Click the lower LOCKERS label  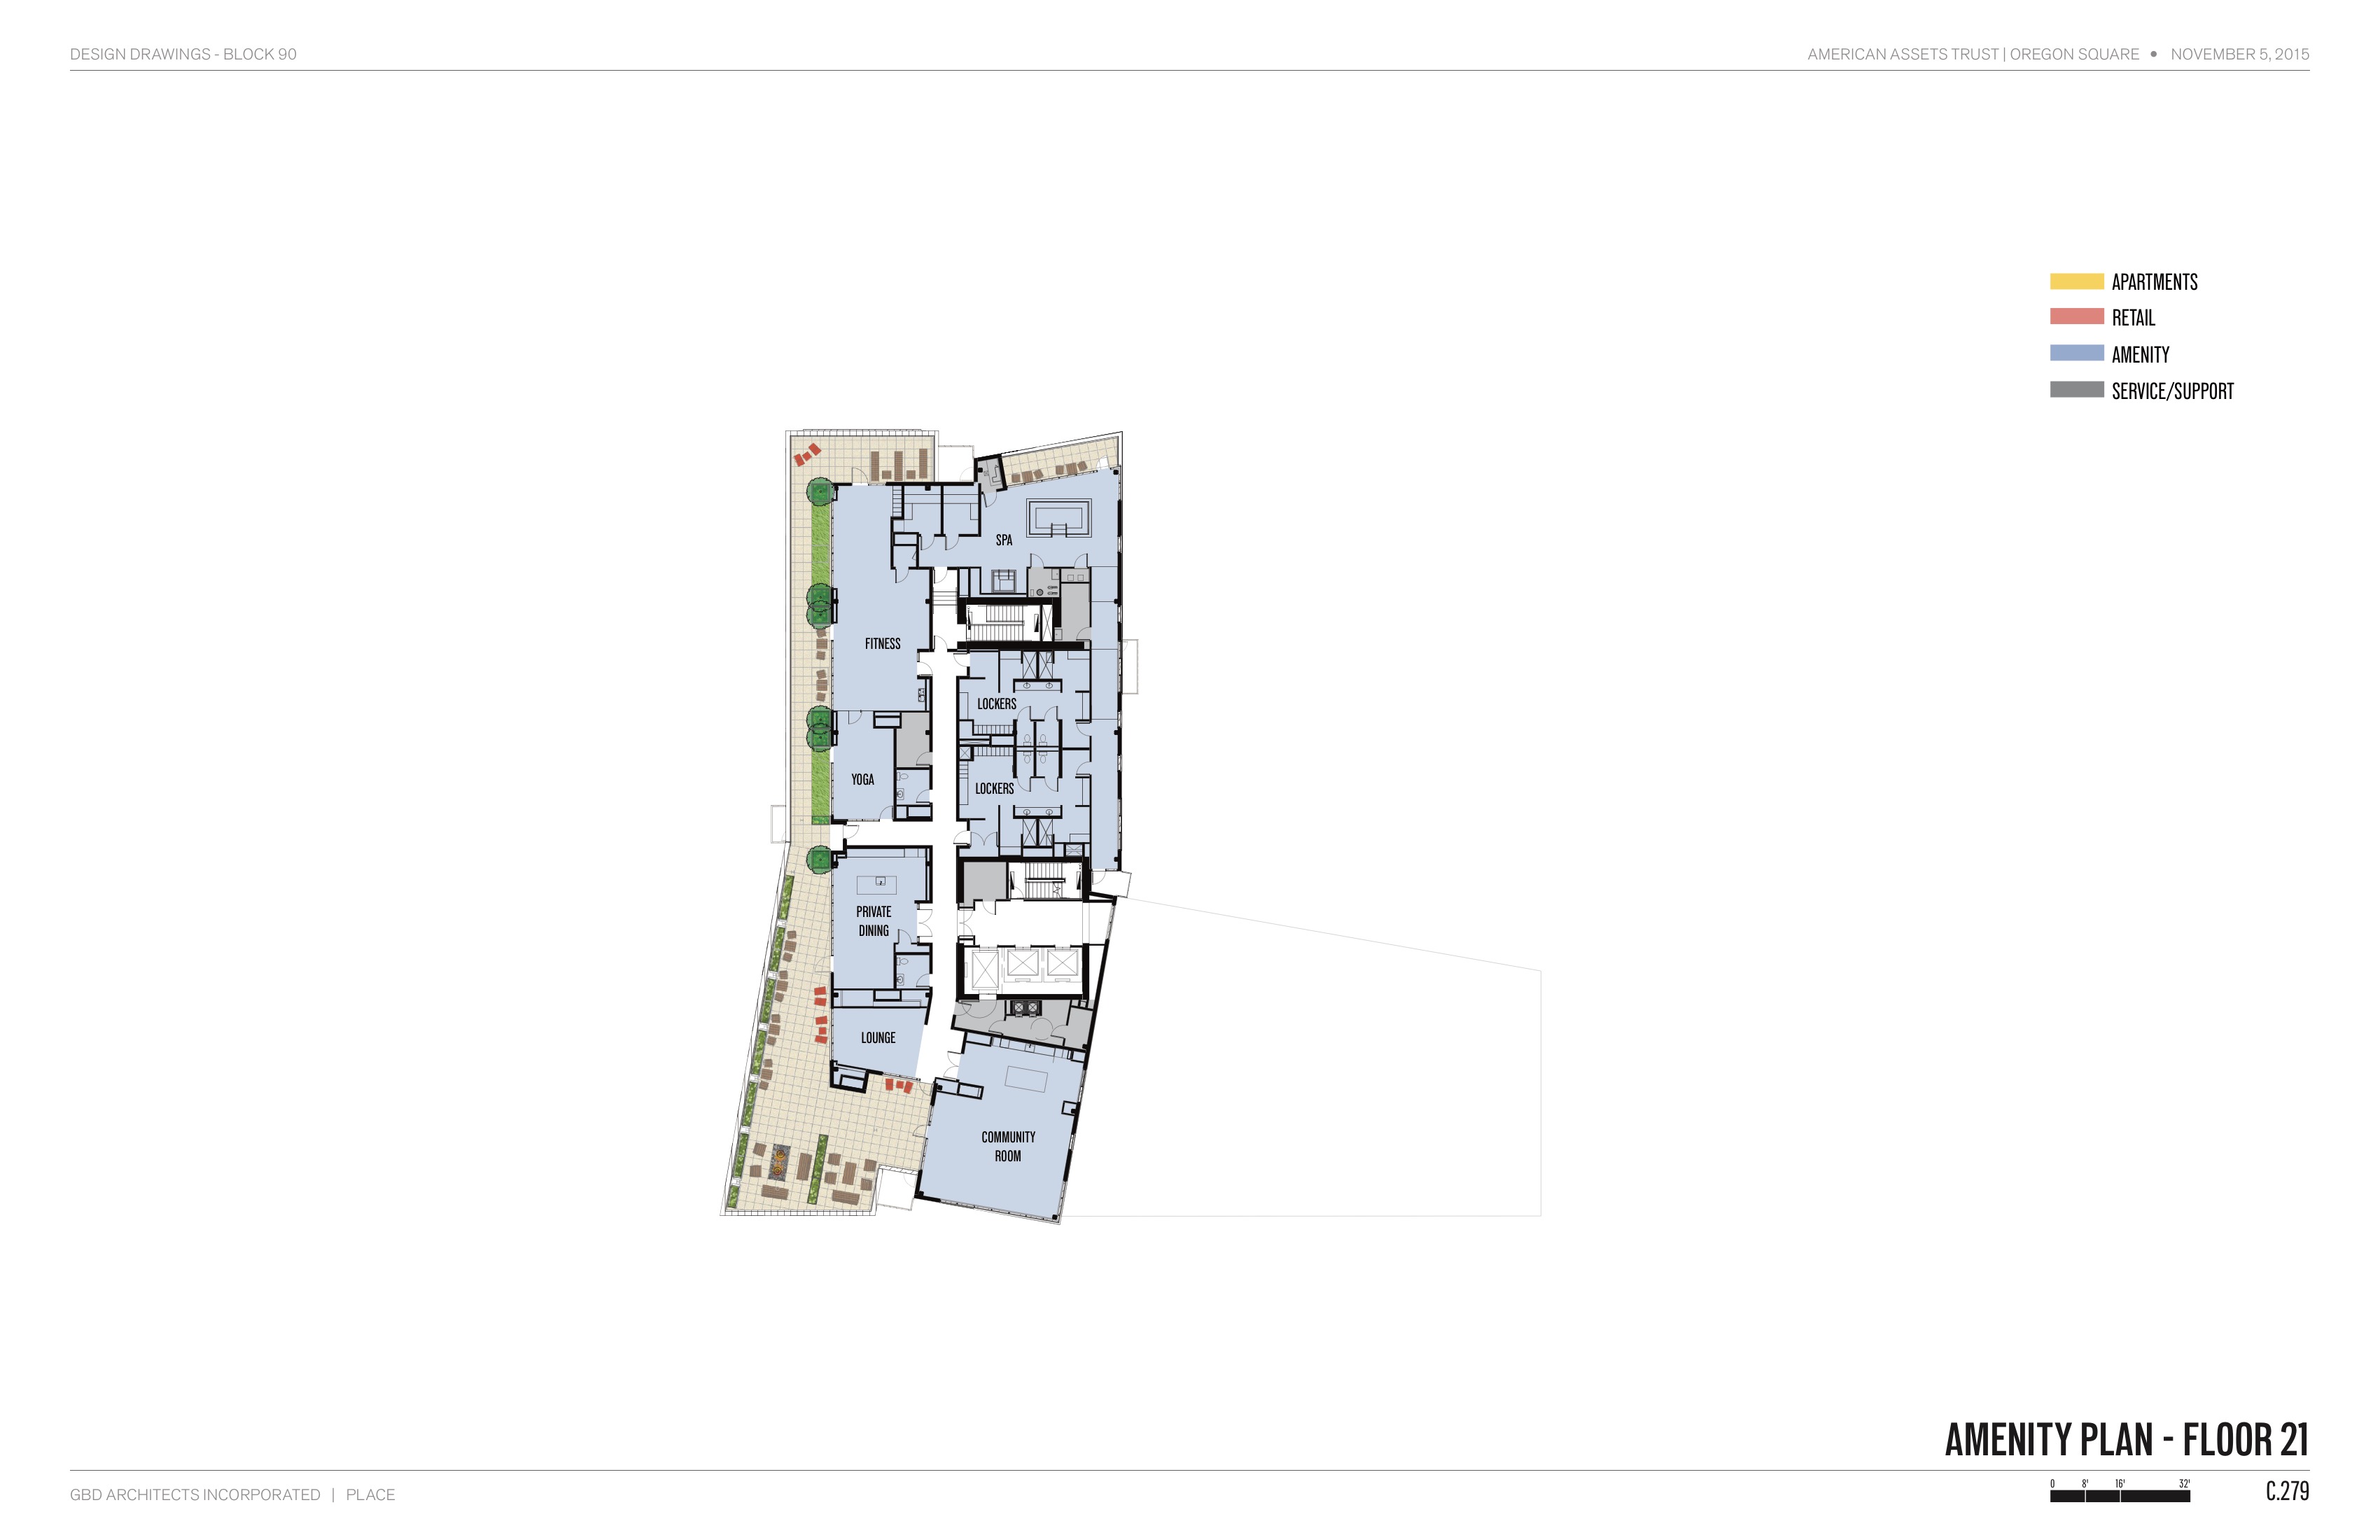point(994,789)
